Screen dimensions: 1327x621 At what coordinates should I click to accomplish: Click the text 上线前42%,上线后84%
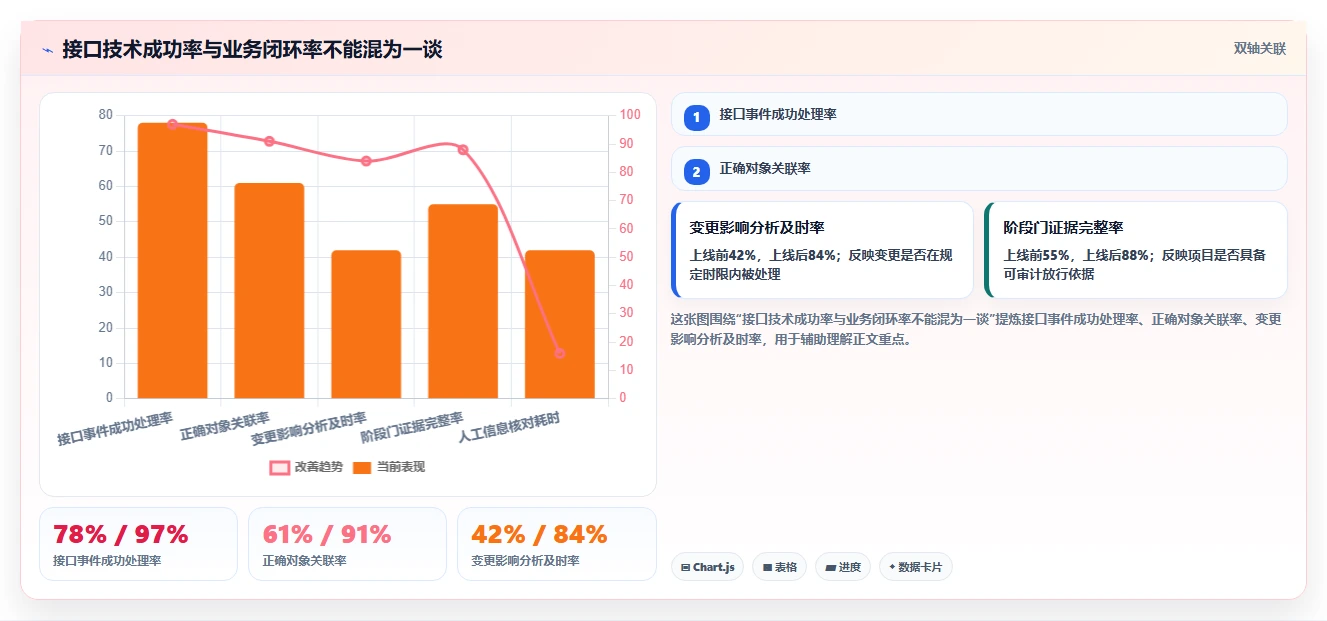763,255
